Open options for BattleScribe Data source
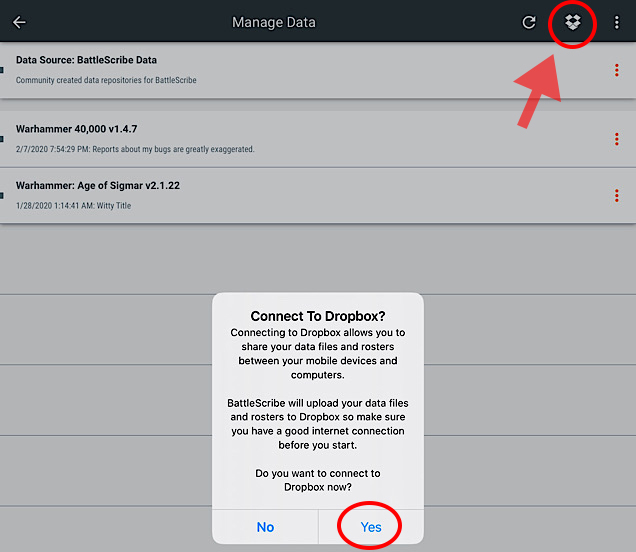This screenshot has height=552, width=636. click(x=617, y=70)
